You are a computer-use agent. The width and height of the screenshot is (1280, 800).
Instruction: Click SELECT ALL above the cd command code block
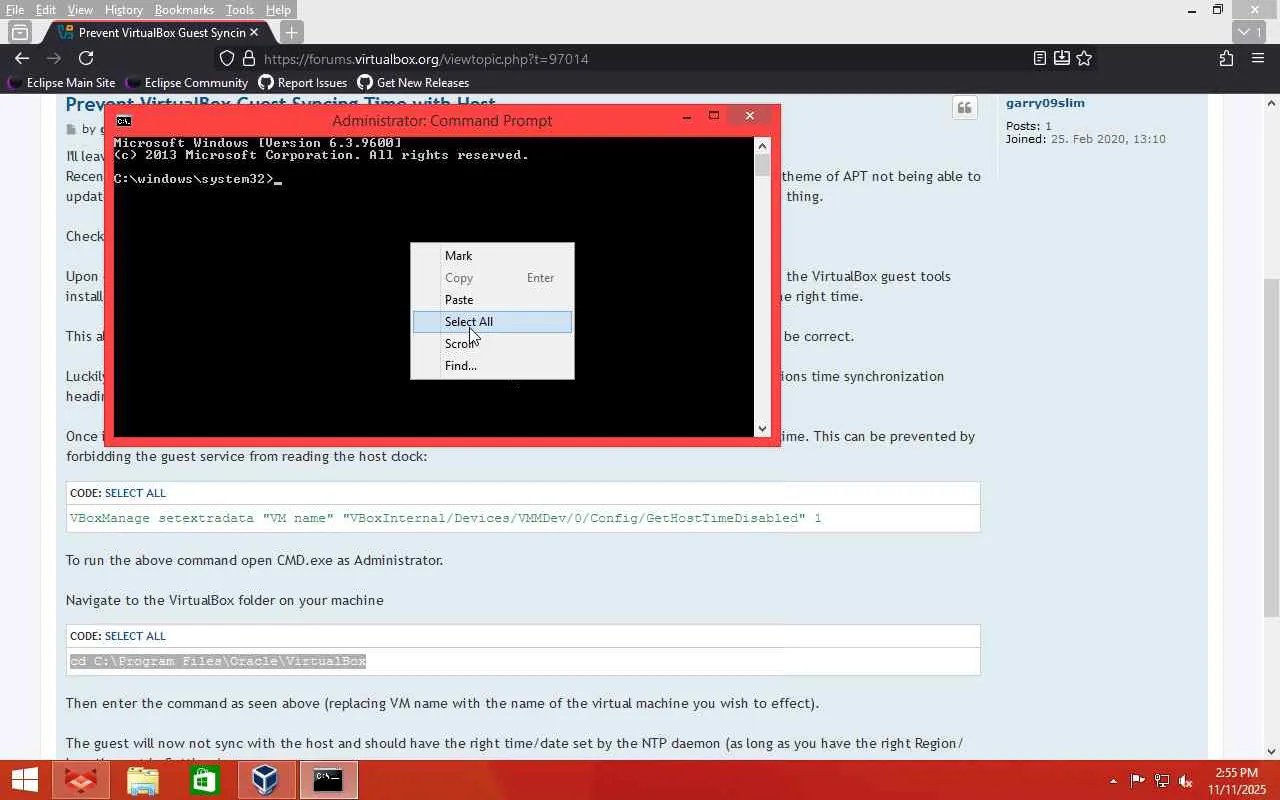(135, 636)
